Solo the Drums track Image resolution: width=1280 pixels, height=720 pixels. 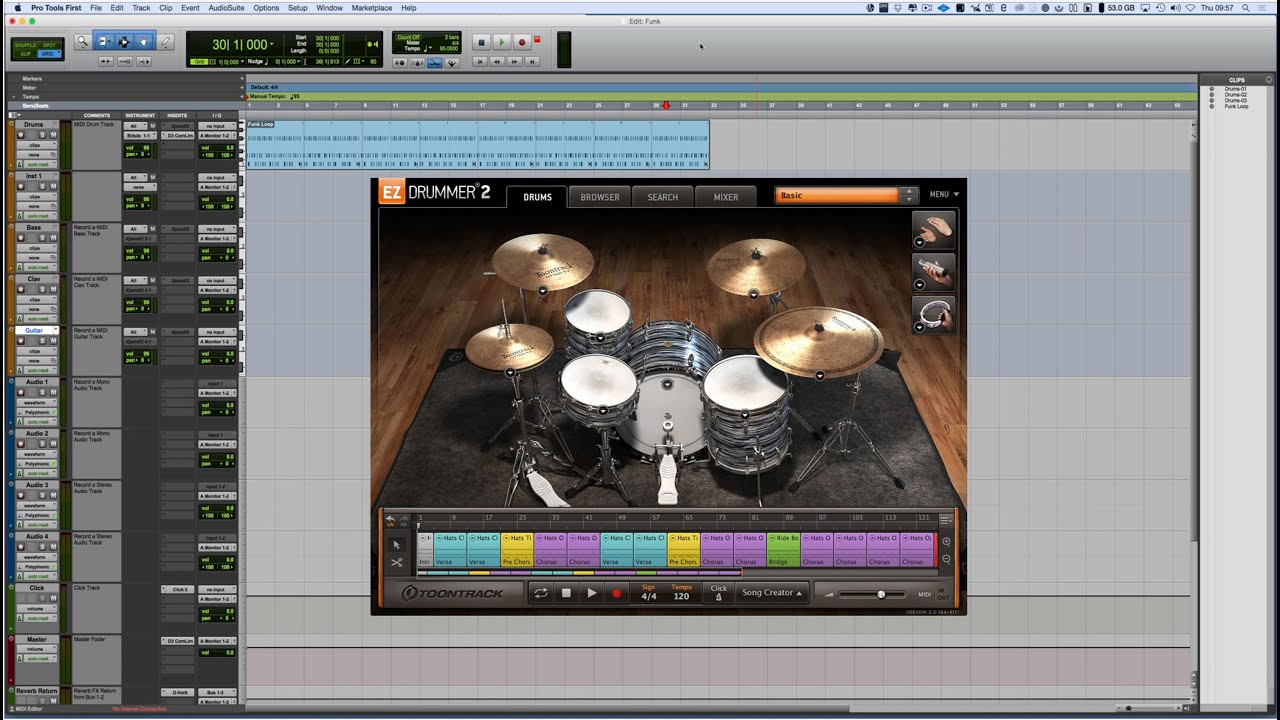pyautogui.click(x=42, y=135)
